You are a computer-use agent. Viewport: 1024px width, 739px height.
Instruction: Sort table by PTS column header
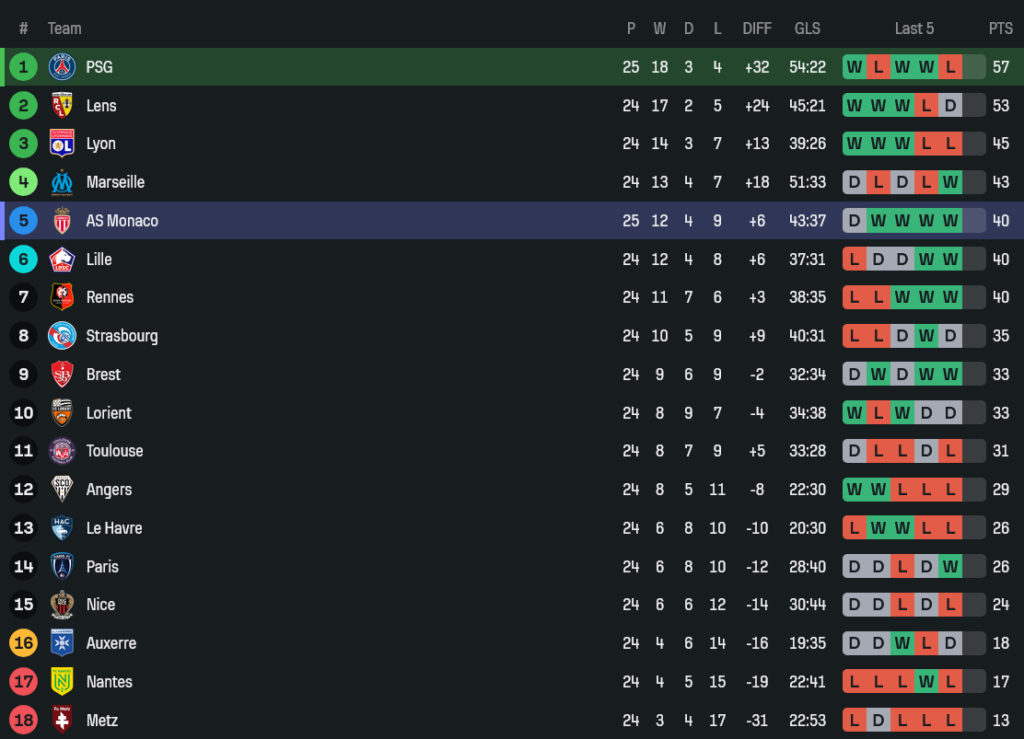pos(1000,28)
